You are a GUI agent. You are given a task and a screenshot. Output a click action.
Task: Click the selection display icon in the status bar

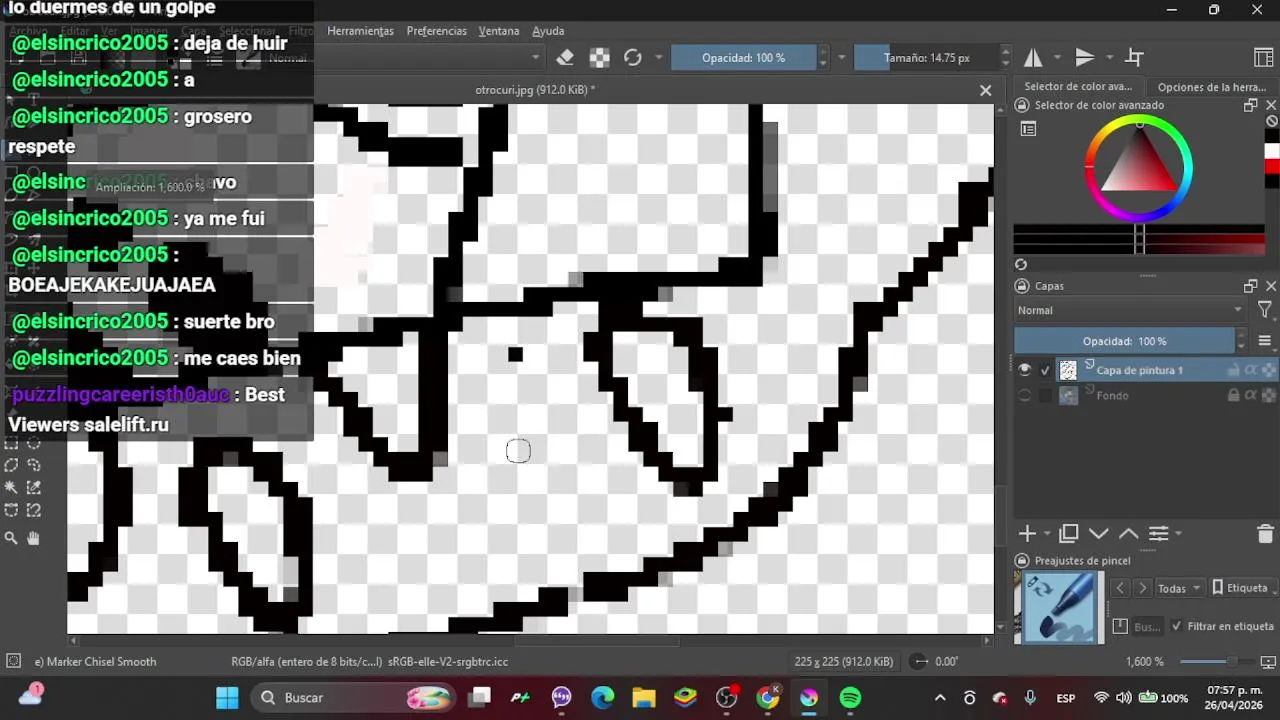point(14,661)
